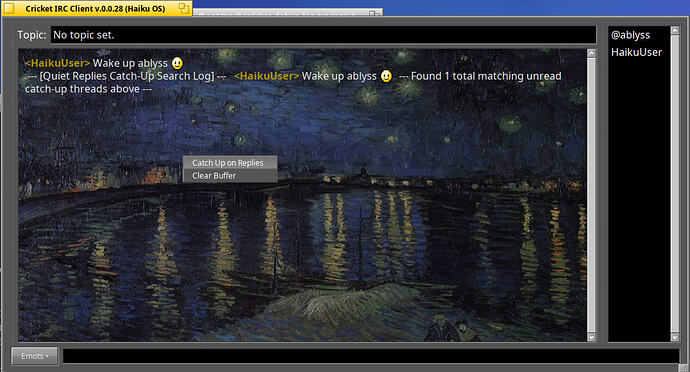Viewport: 690px width, 372px height.
Task: Click the smiley emoticon after first message
Action: coord(177,63)
